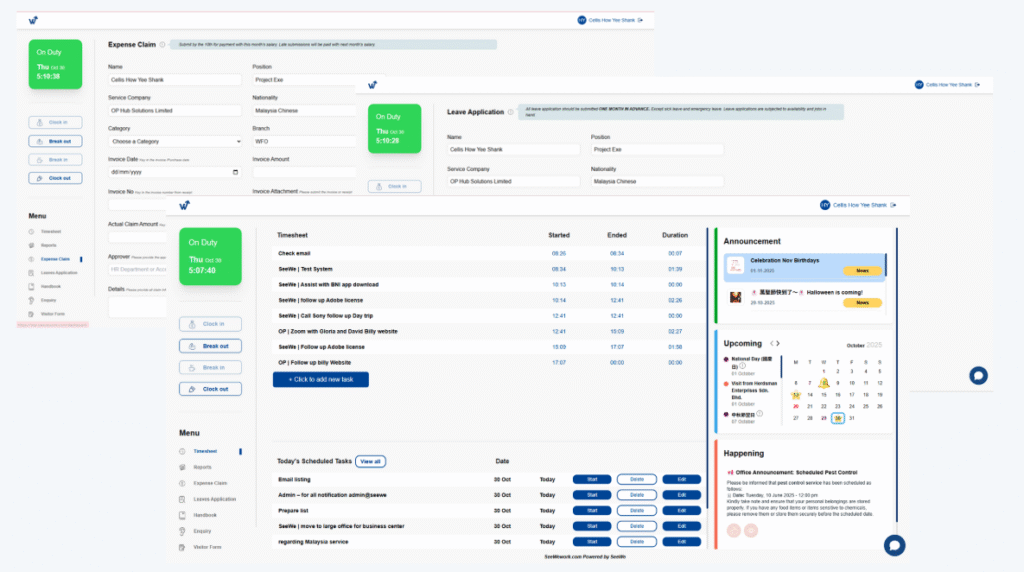Open the calendar picker icon in Invoice Date

[x=235, y=172]
